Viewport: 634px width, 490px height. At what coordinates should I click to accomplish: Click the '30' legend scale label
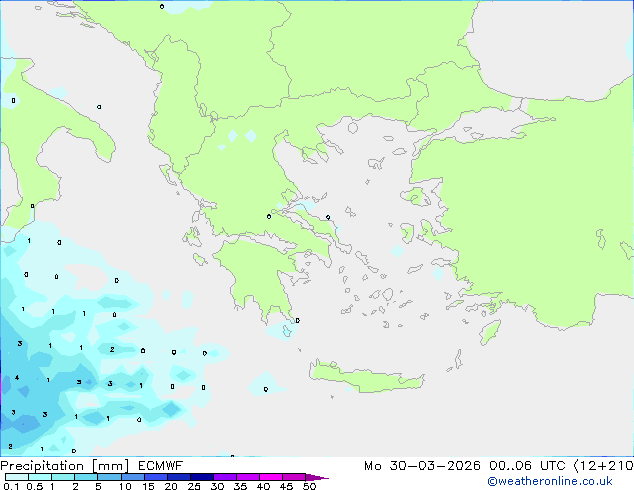coord(217,486)
